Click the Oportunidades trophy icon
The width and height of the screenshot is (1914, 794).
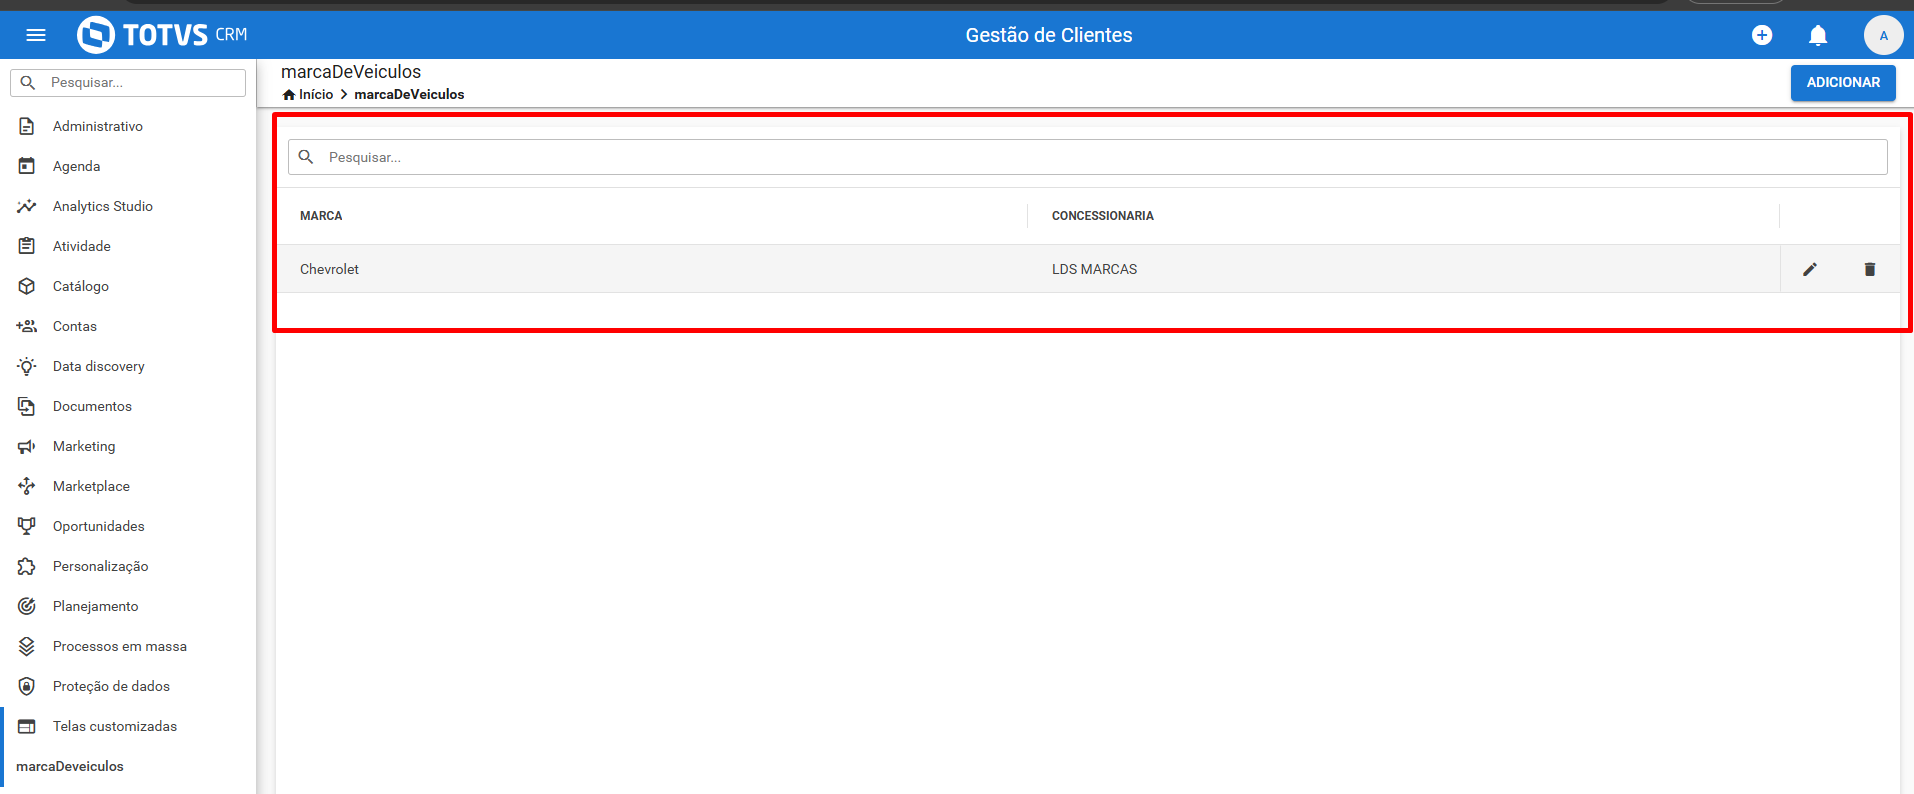(27, 526)
